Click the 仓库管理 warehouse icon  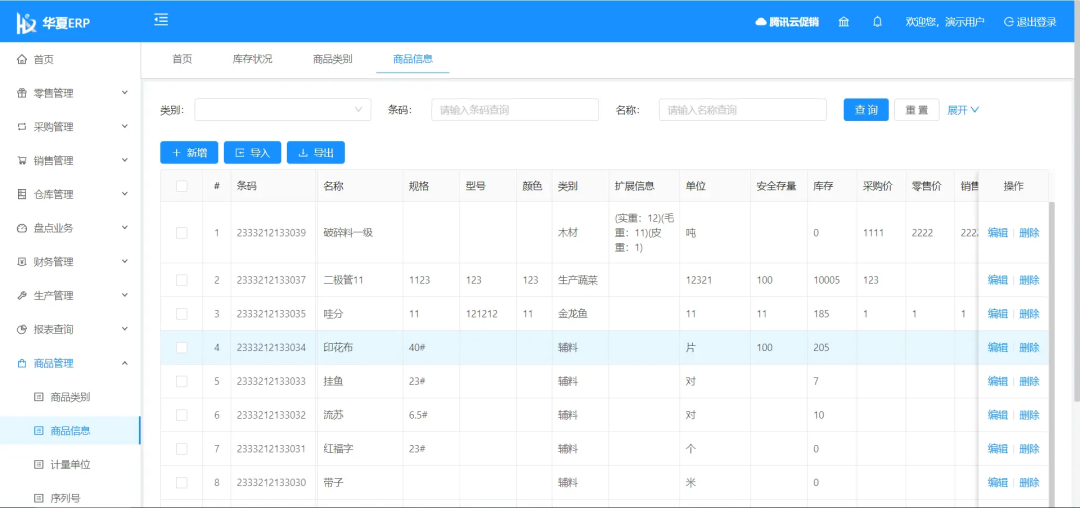[22, 195]
